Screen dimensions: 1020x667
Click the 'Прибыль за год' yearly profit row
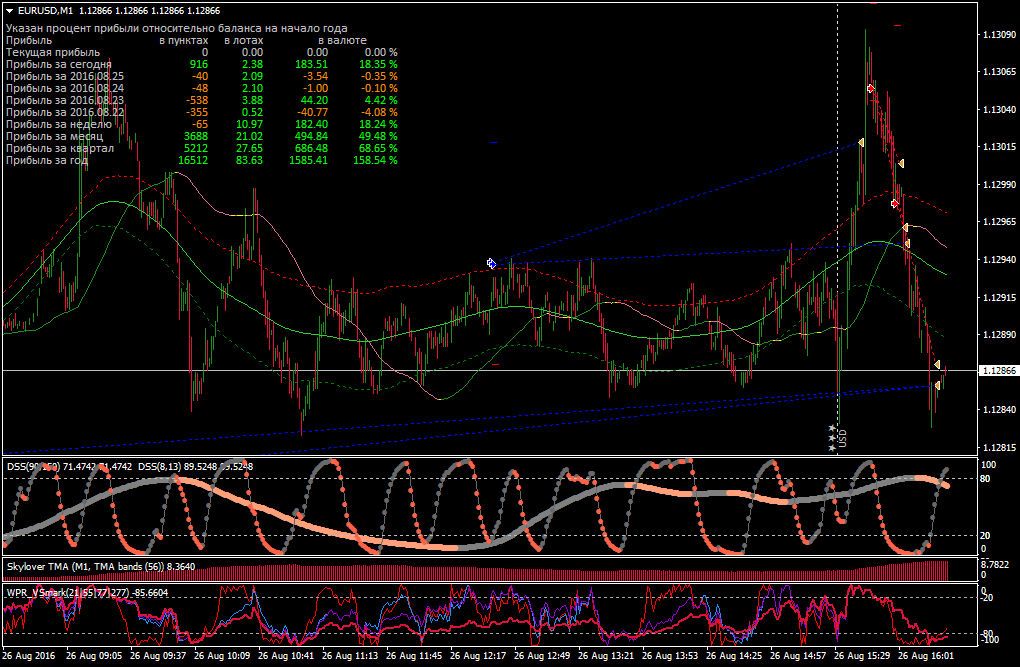pyautogui.click(x=202, y=160)
